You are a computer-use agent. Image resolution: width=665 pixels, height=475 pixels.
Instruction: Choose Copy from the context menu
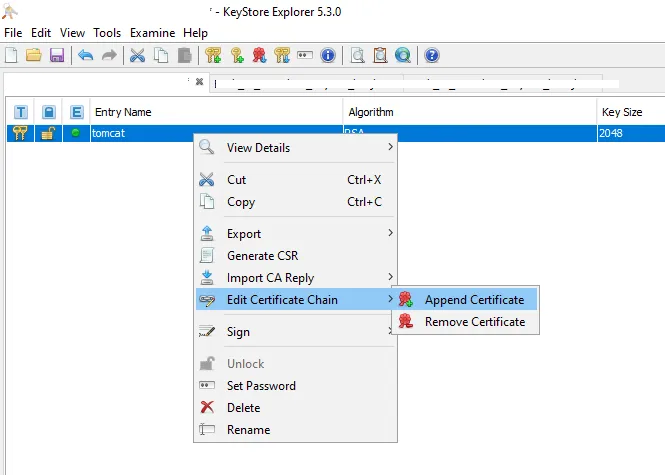pos(296,202)
